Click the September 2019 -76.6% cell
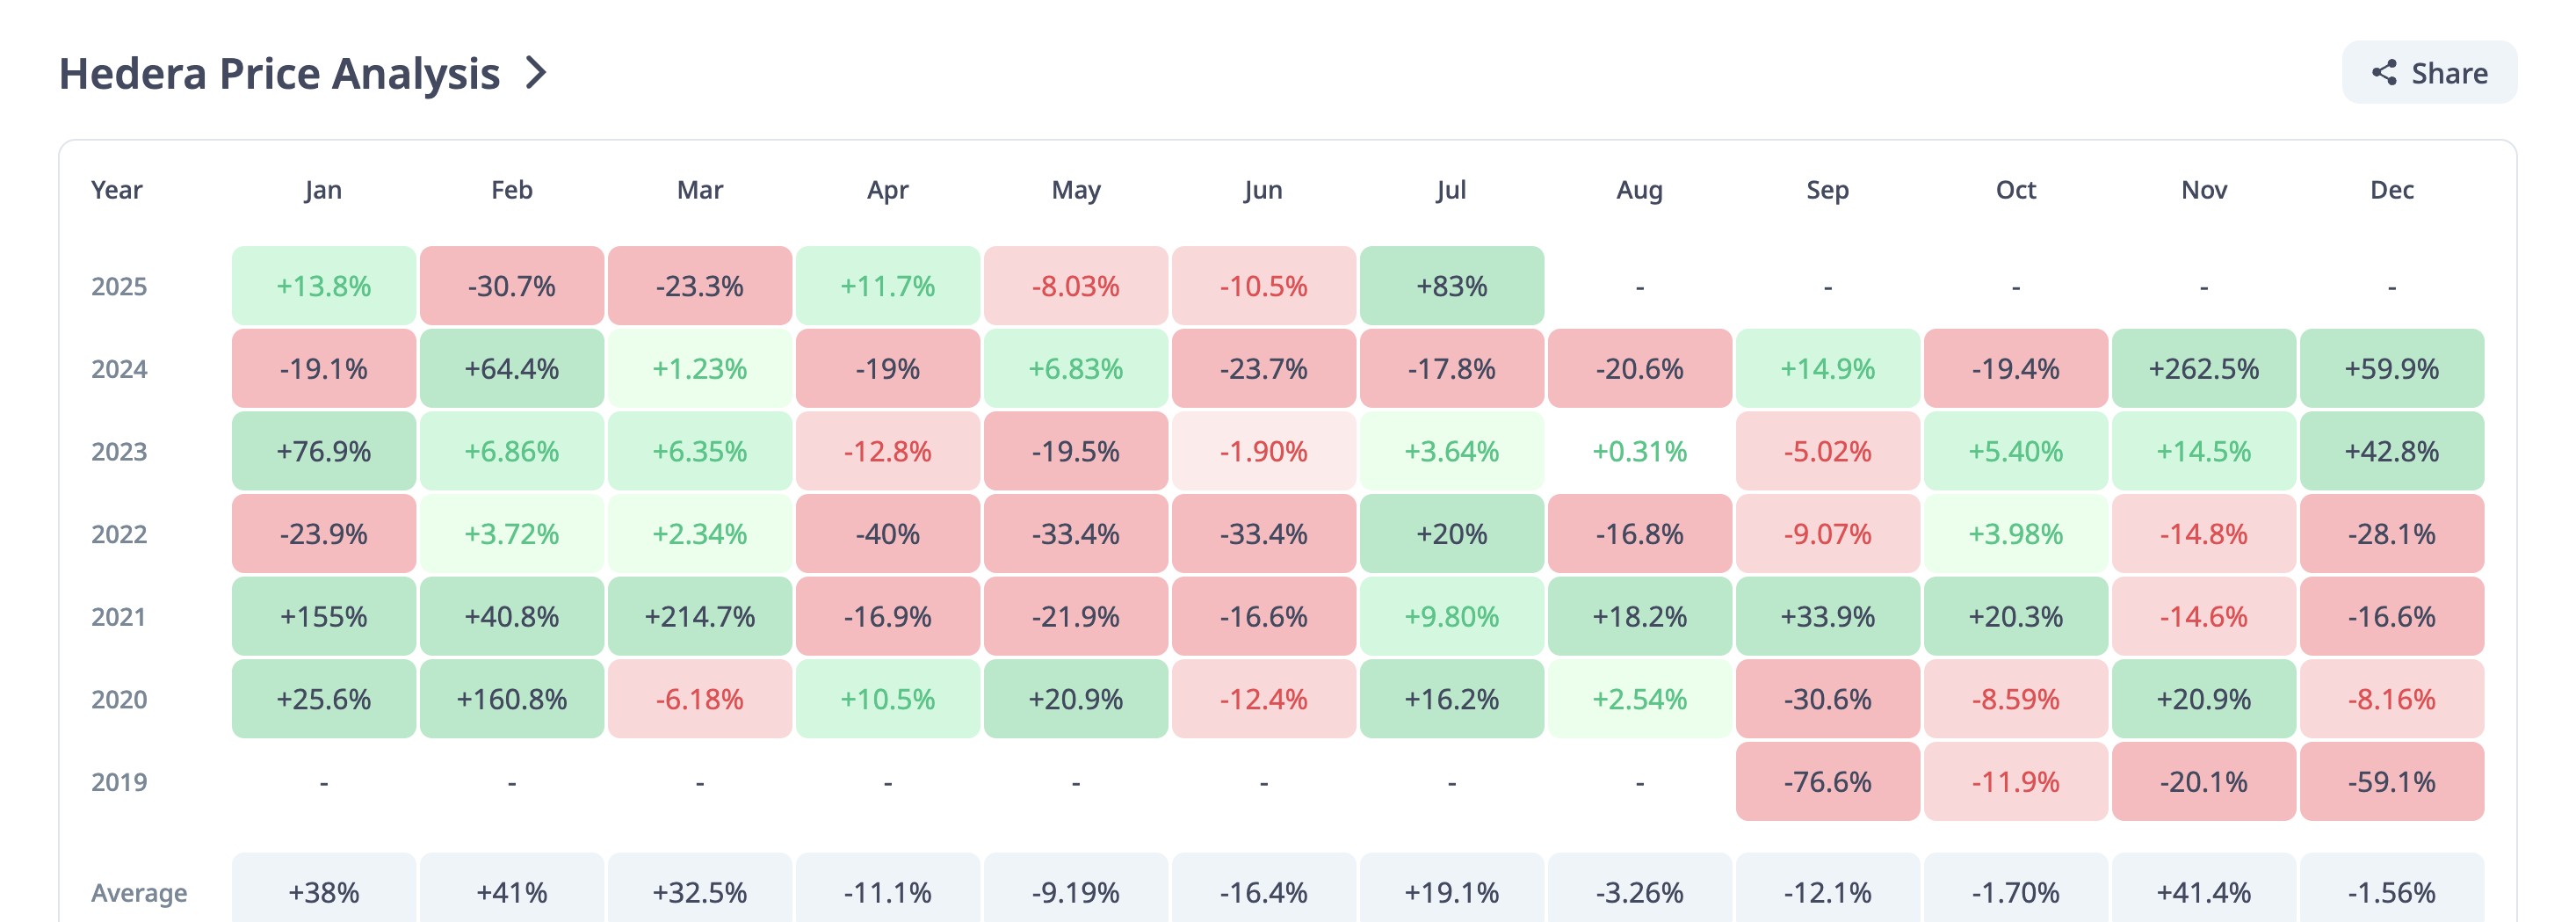This screenshot has height=922, width=2576. point(1827,781)
